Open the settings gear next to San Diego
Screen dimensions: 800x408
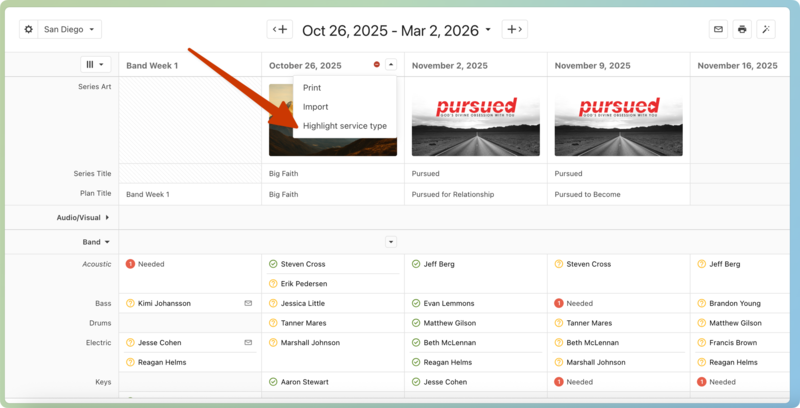coord(29,30)
